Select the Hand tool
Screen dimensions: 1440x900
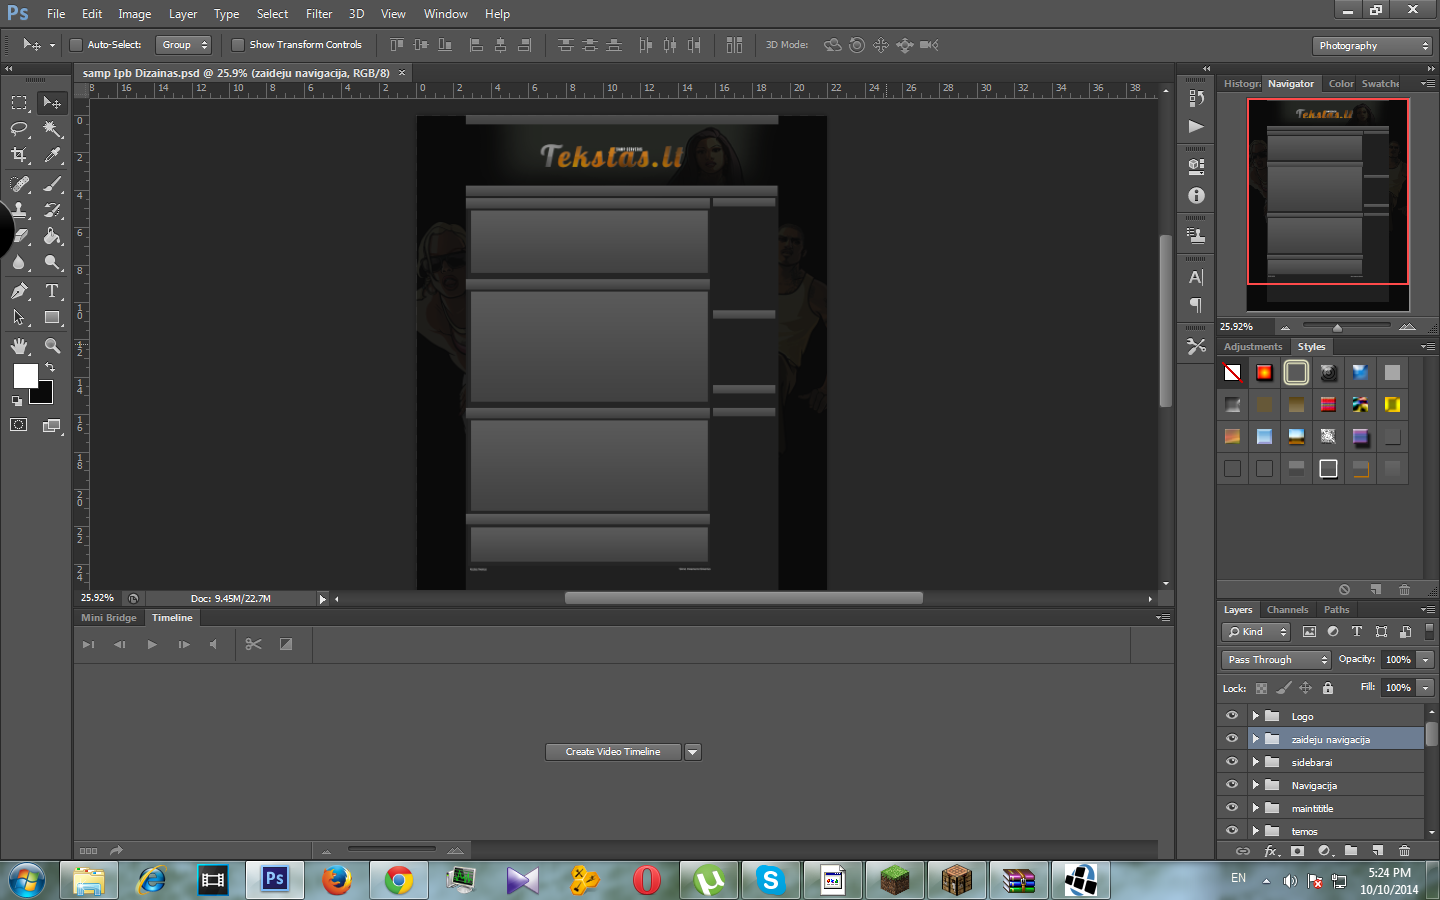[19, 346]
